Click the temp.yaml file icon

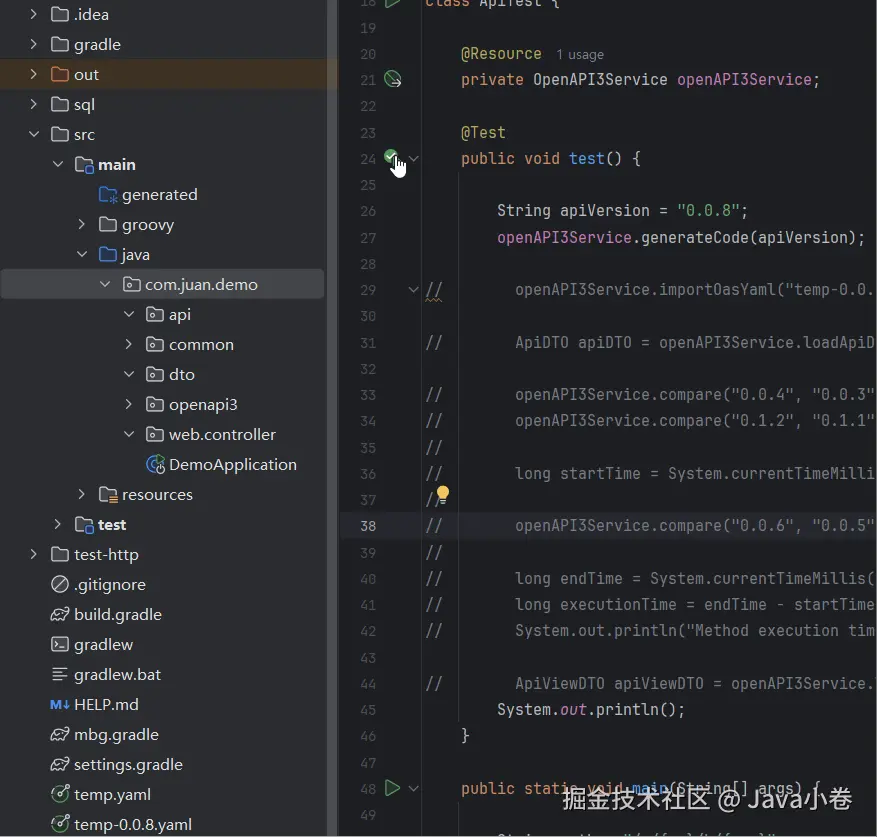(60, 794)
